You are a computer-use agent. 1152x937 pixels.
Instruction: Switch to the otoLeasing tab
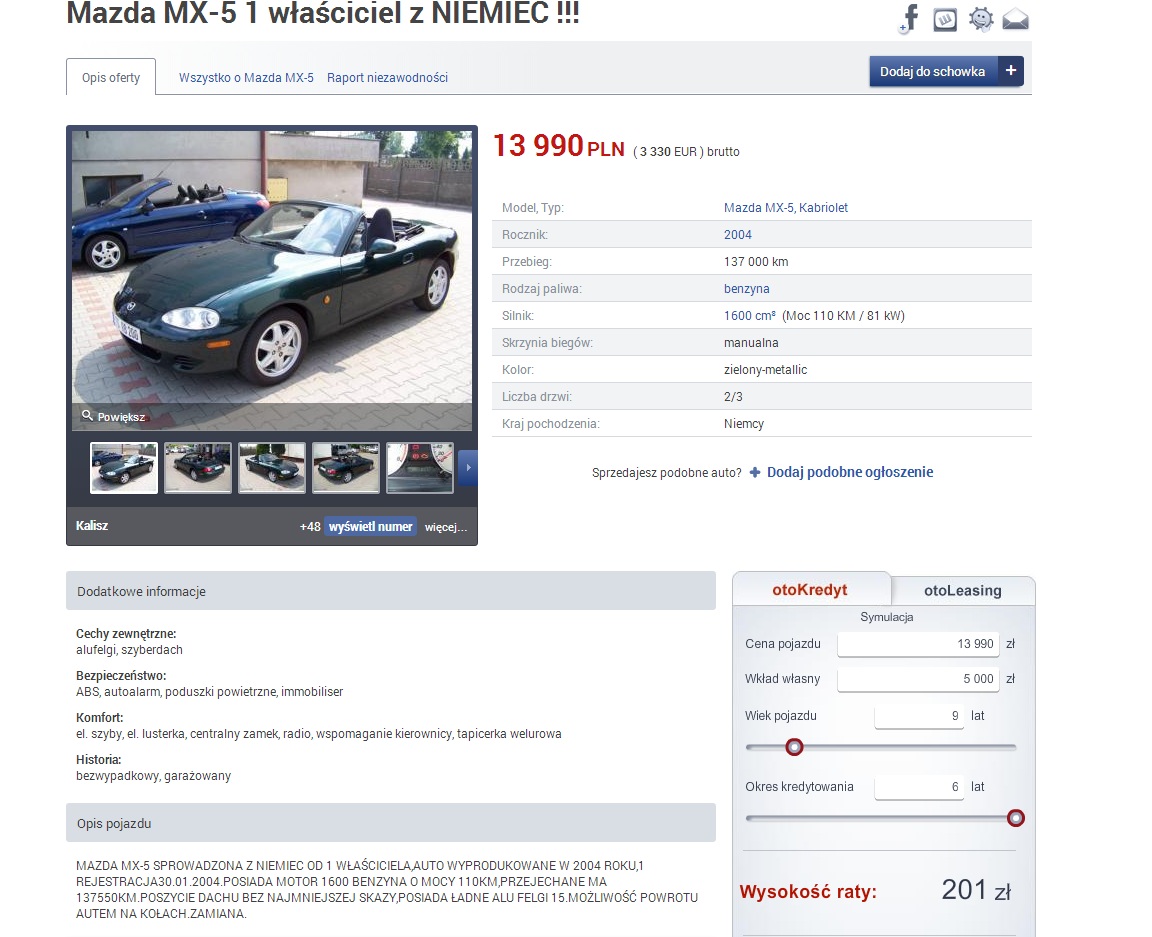[x=962, y=590]
